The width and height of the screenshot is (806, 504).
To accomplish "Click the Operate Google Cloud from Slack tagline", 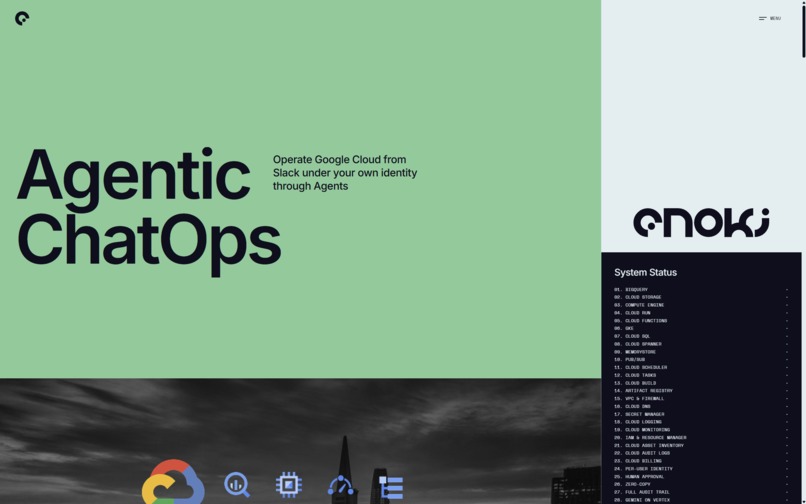I will (345, 173).
